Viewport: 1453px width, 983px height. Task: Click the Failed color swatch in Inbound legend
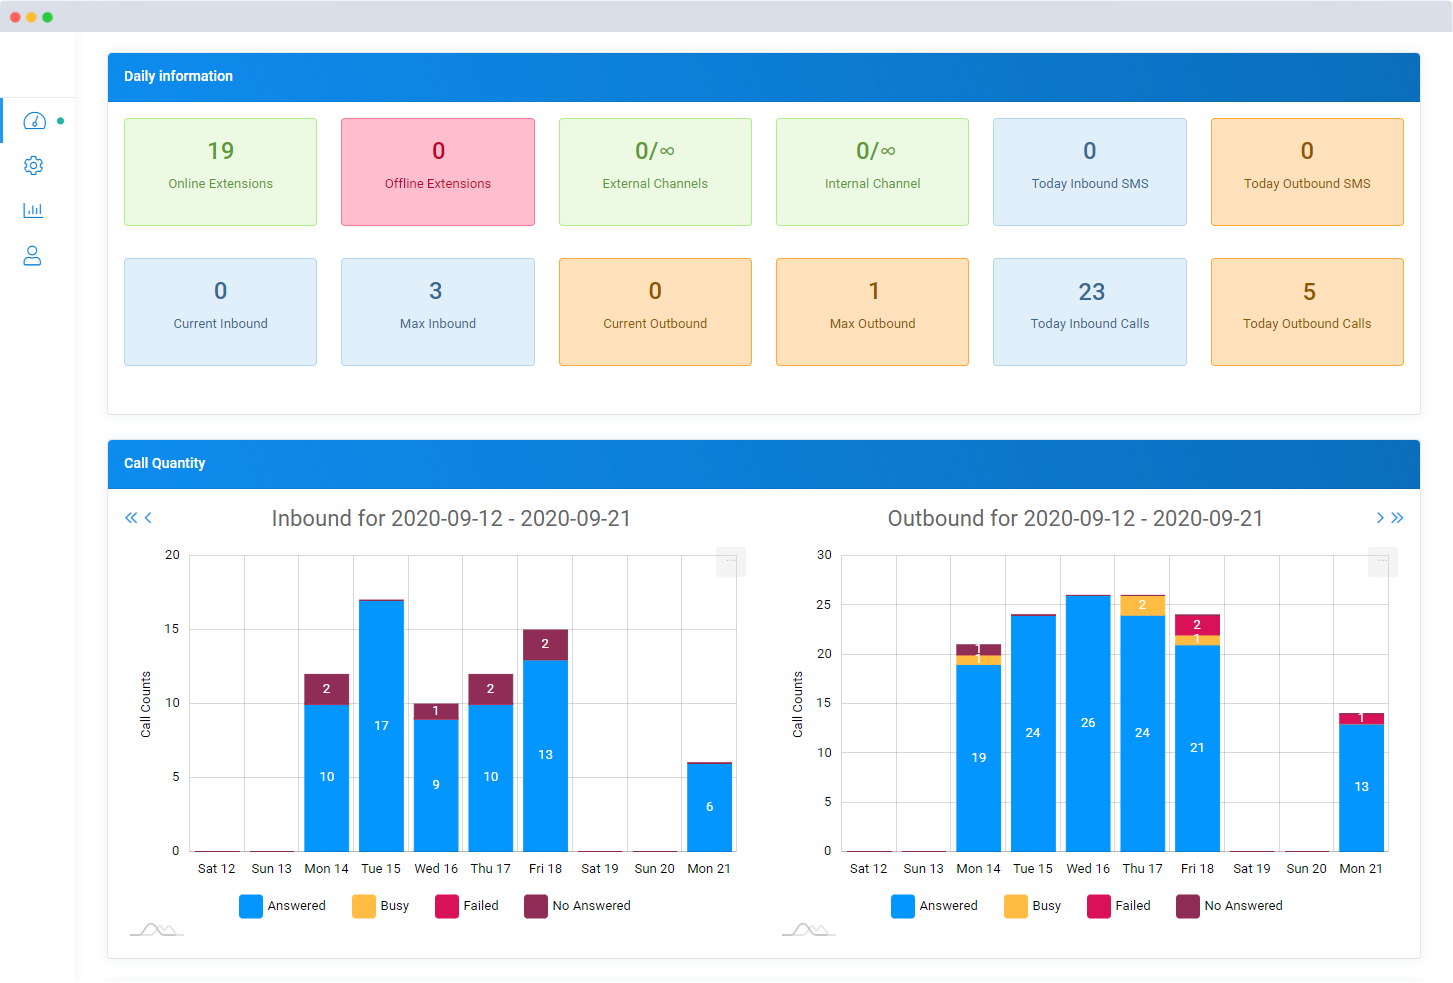(x=447, y=906)
